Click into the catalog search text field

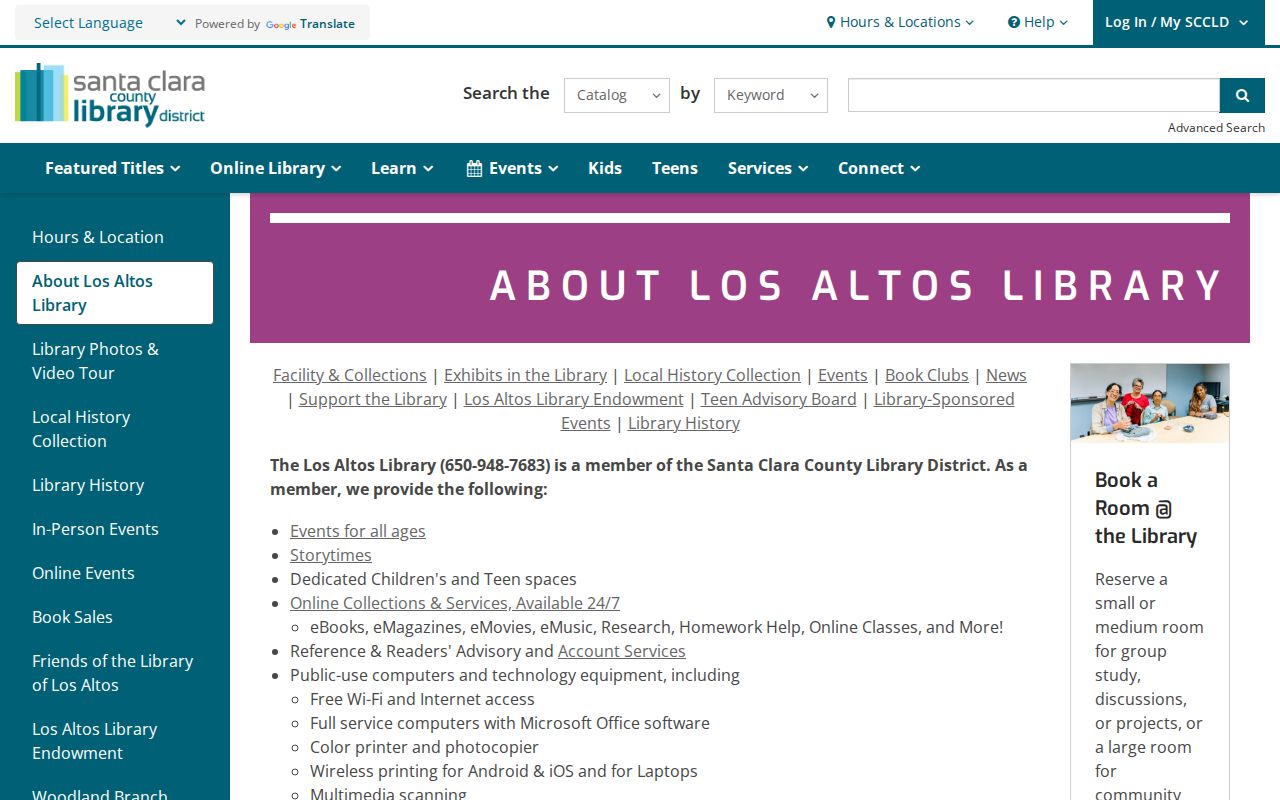(1034, 95)
